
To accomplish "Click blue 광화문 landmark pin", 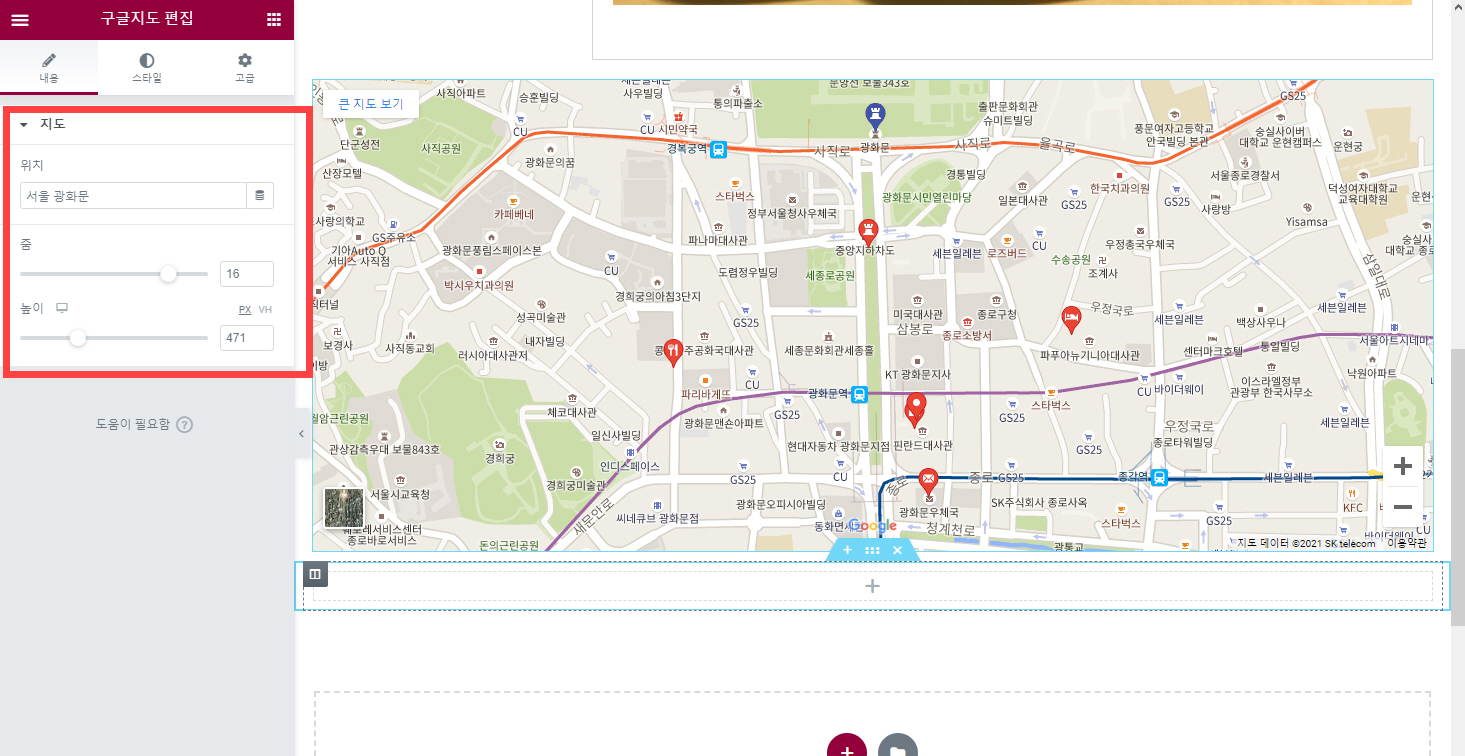I will [875, 119].
